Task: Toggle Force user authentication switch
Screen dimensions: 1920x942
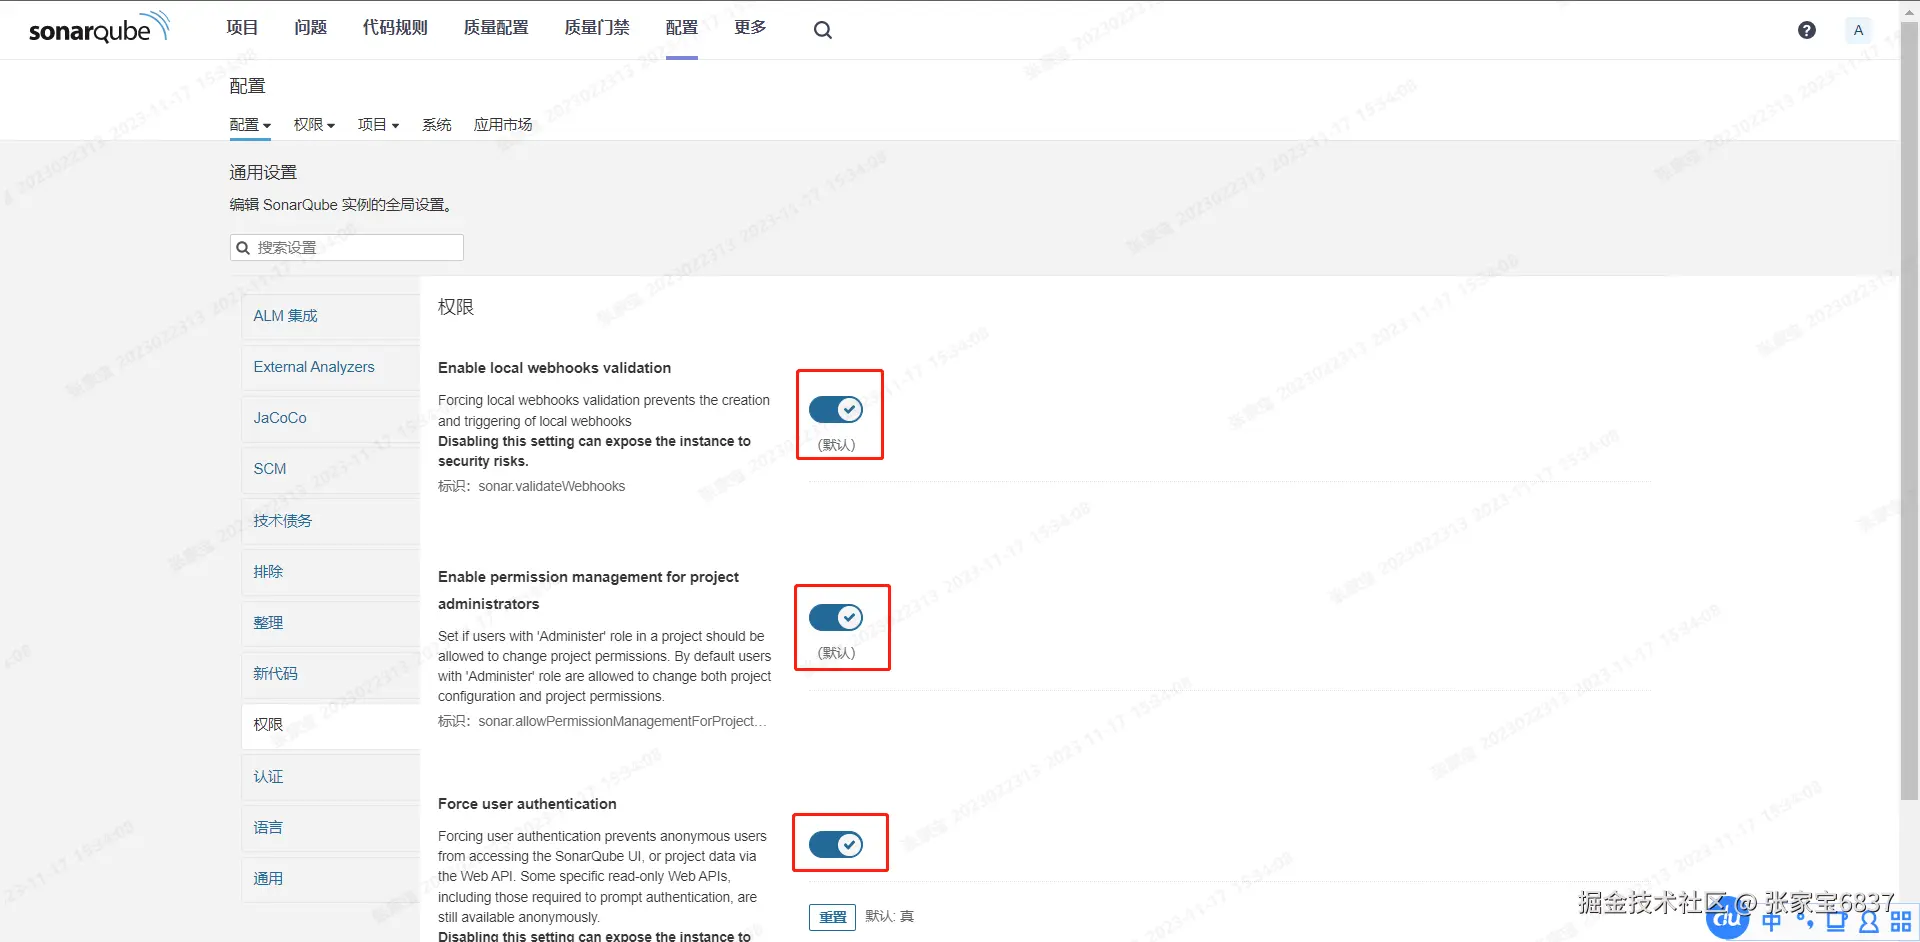Action: coord(836,845)
